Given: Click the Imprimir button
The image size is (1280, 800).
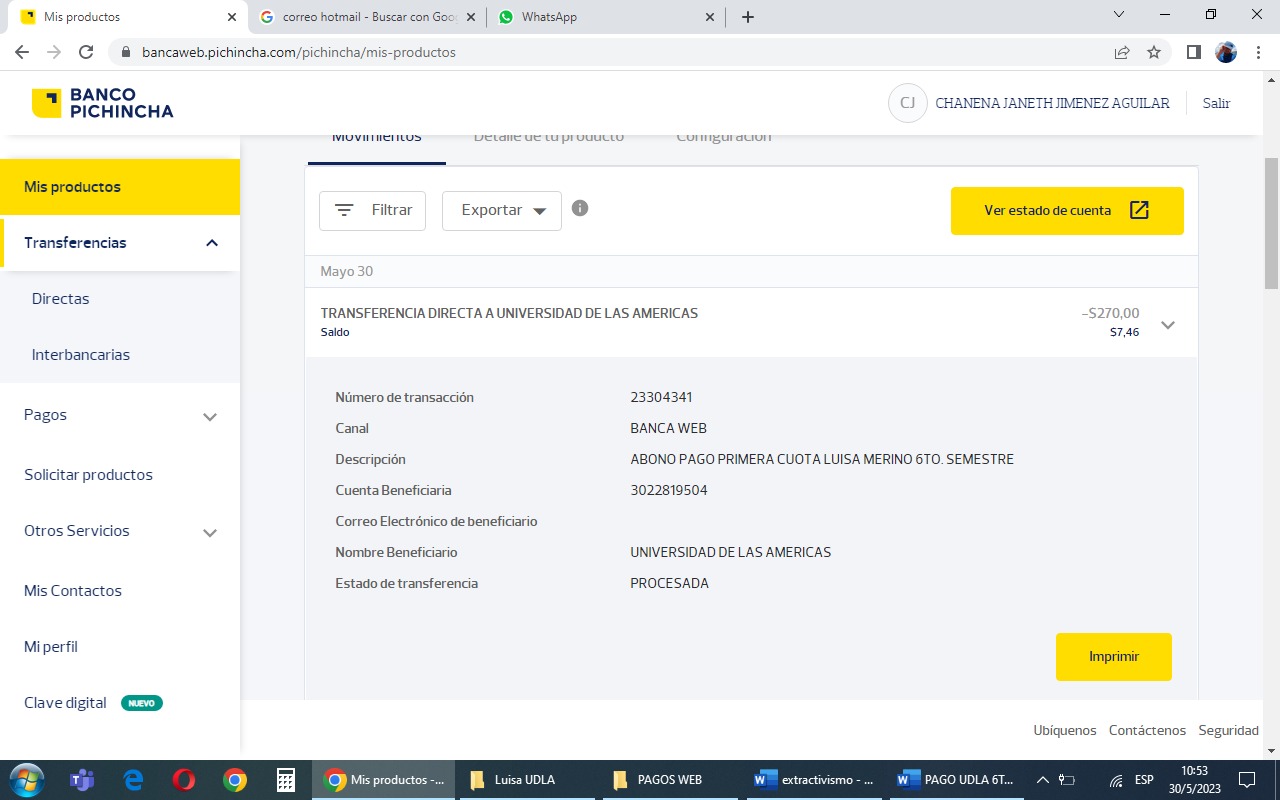Looking at the screenshot, I should coord(1113,657).
